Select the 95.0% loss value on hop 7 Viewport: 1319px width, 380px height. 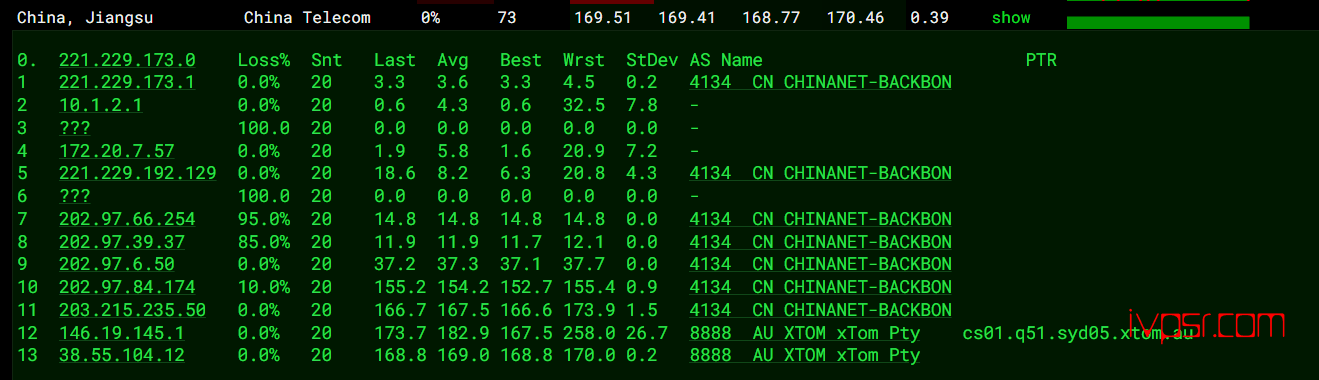point(264,219)
